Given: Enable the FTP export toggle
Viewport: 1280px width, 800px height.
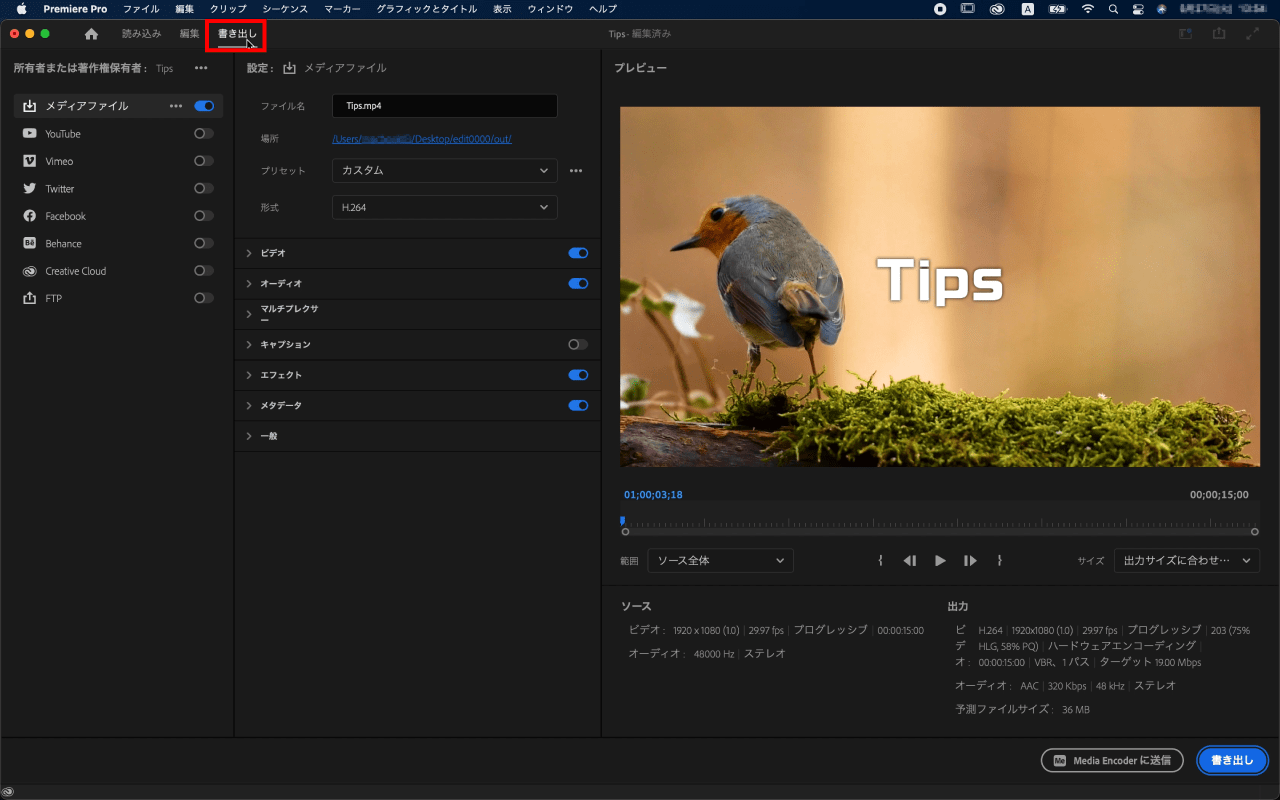Looking at the screenshot, I should (x=204, y=299).
